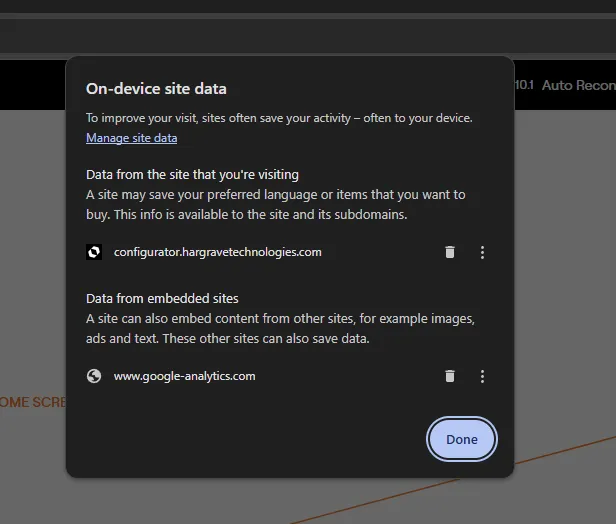Select www.google-analytics.com site name text
The width and height of the screenshot is (616, 524).
tap(185, 376)
